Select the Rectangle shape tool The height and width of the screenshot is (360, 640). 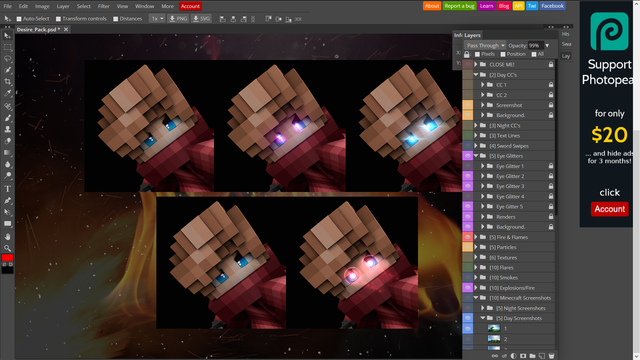[7, 224]
